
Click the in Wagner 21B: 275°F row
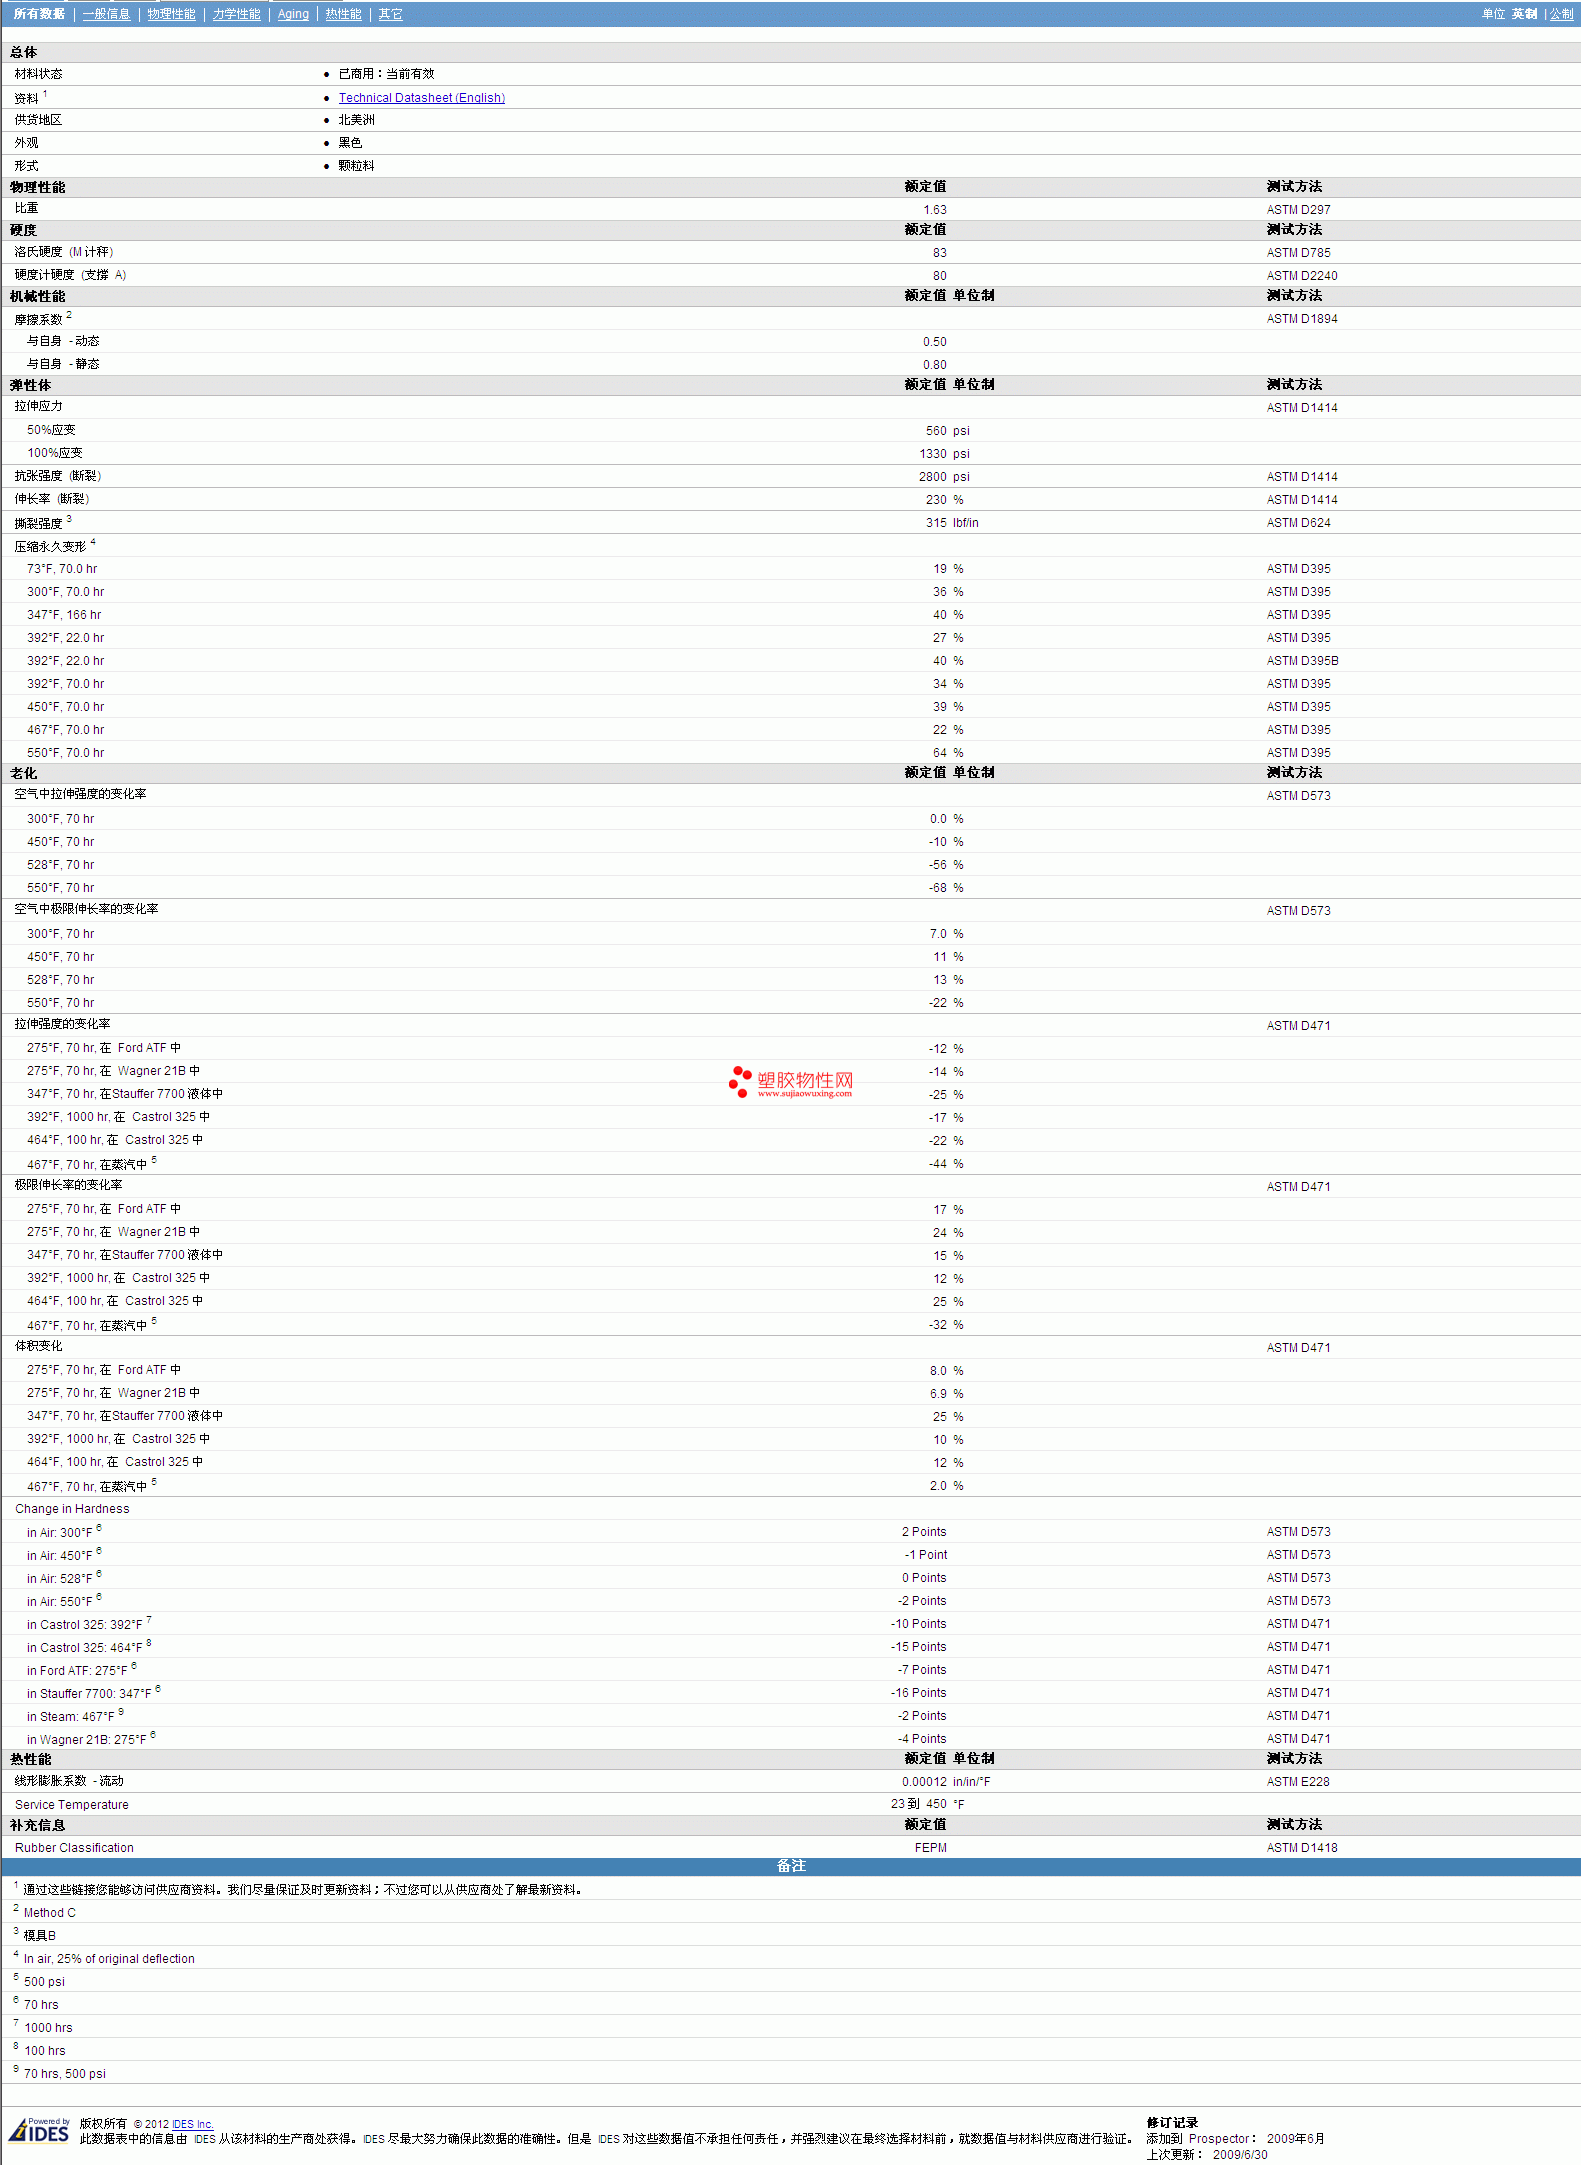tap(790, 1739)
